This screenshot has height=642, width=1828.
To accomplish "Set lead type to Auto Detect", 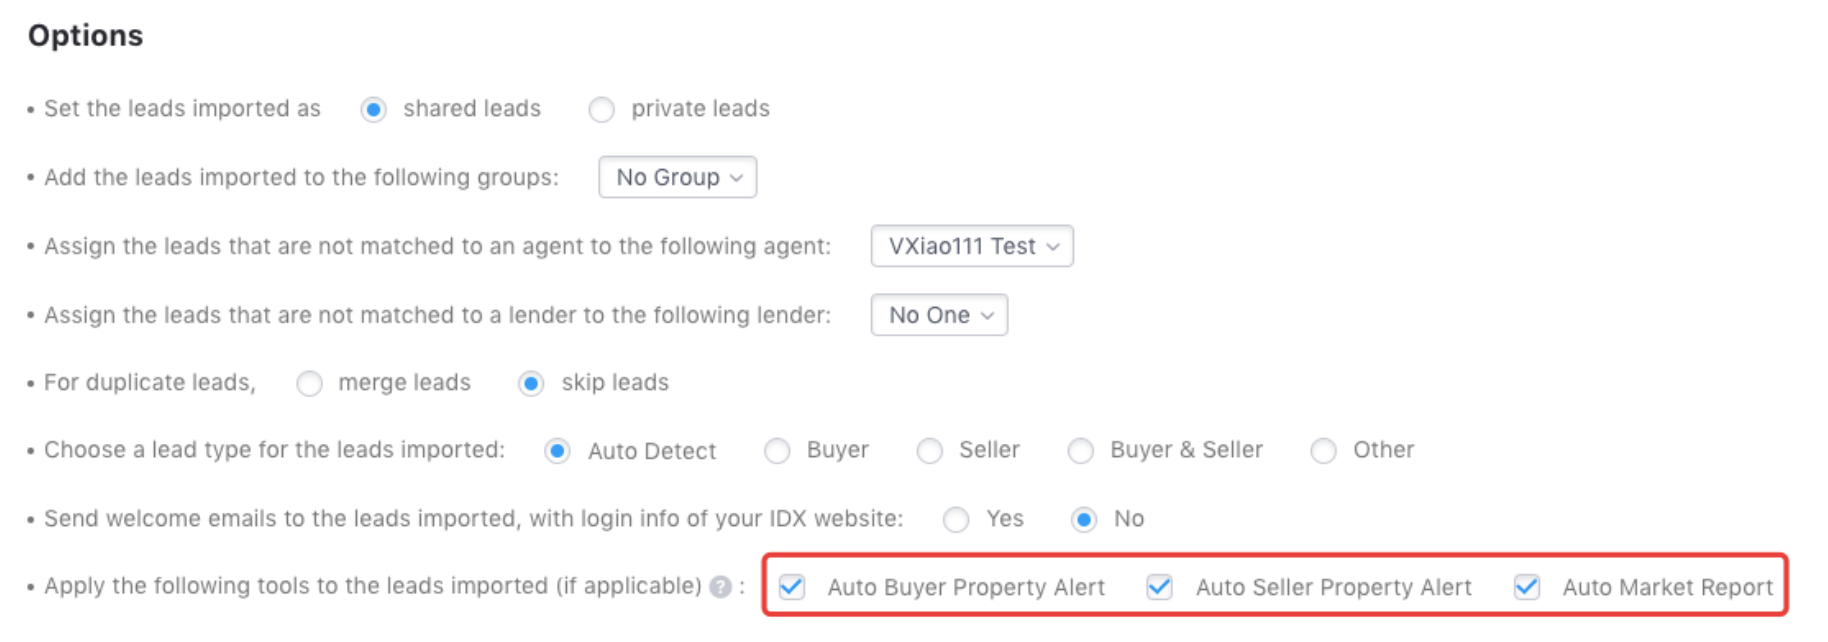I will pos(558,451).
